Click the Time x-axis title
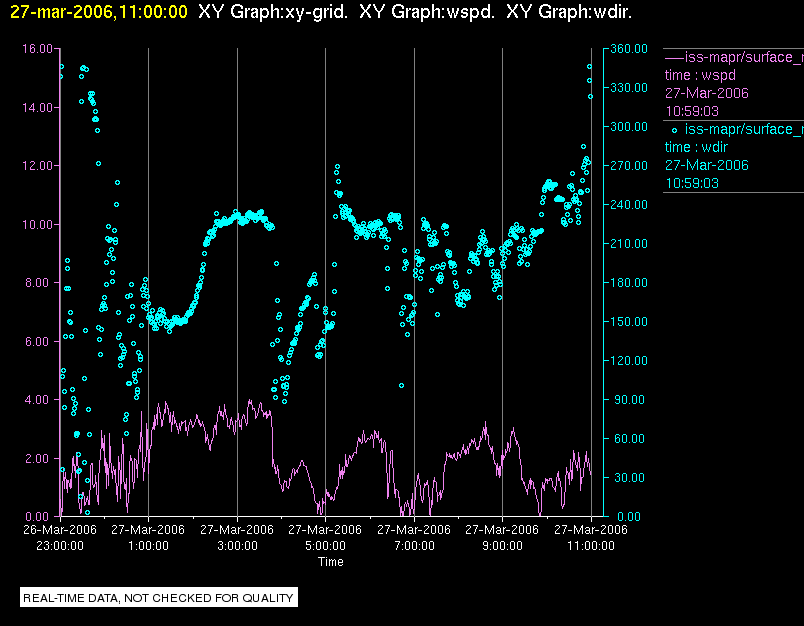The width and height of the screenshot is (804, 626). pos(331,562)
